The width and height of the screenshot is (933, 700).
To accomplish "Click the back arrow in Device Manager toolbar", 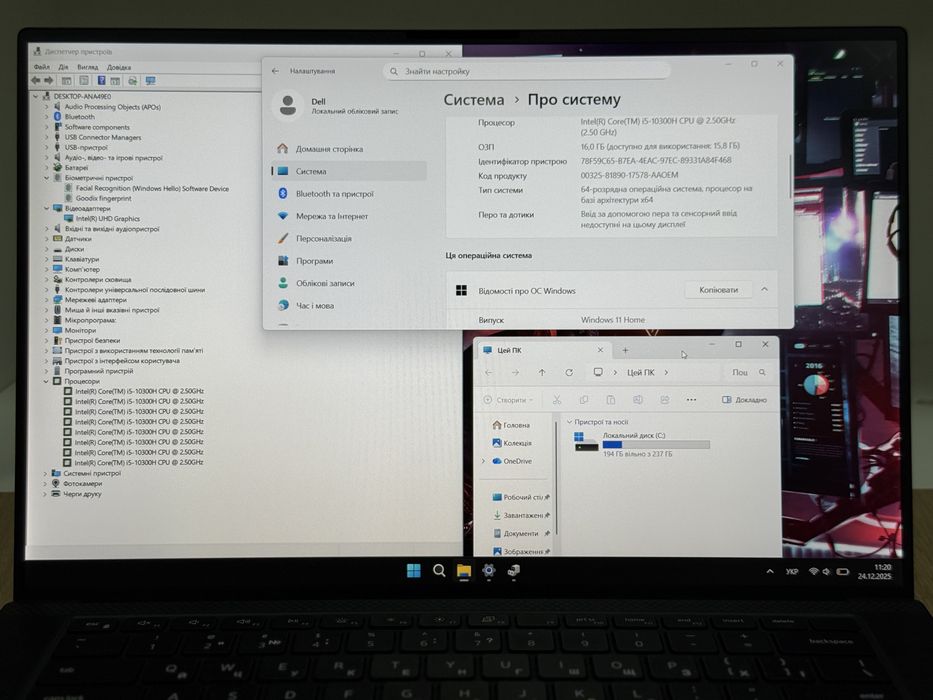I will point(36,80).
